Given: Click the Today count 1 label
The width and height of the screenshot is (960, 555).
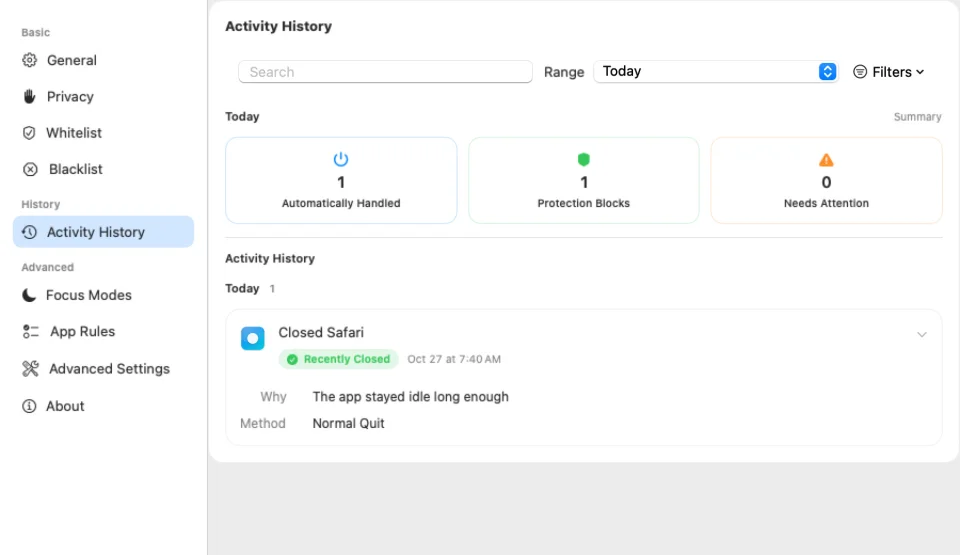Looking at the screenshot, I should click(272, 289).
